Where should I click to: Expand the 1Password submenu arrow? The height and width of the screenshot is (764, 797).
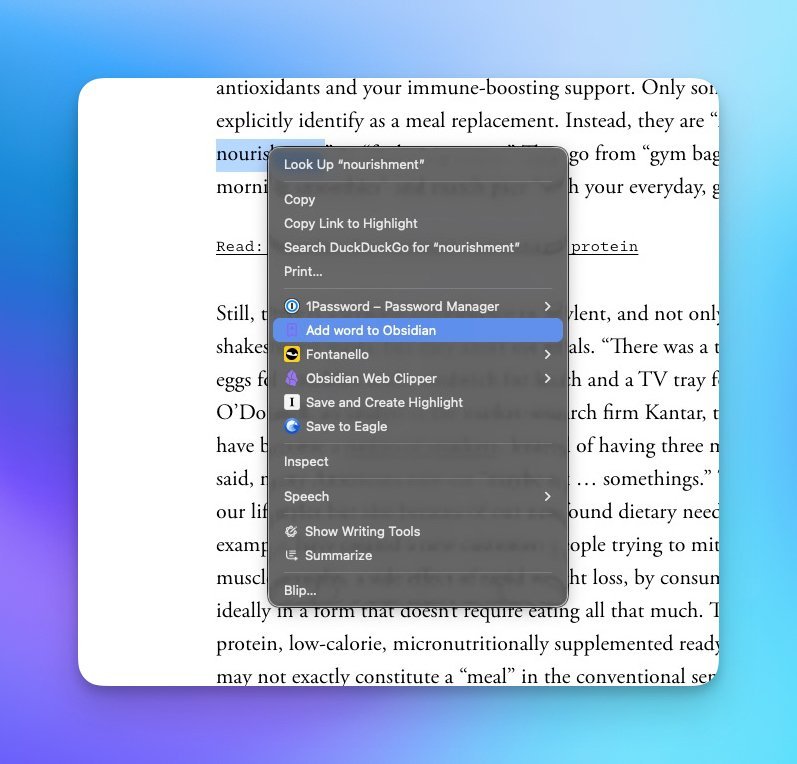tap(547, 306)
